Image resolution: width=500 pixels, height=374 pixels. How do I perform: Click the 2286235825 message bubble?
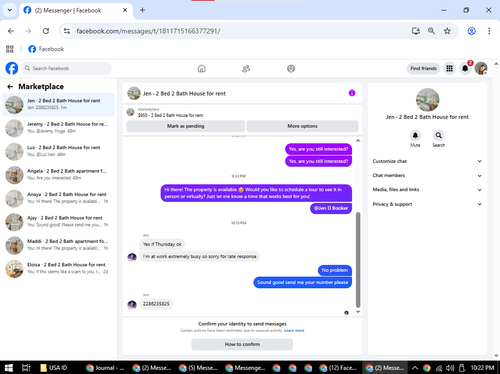point(156,304)
